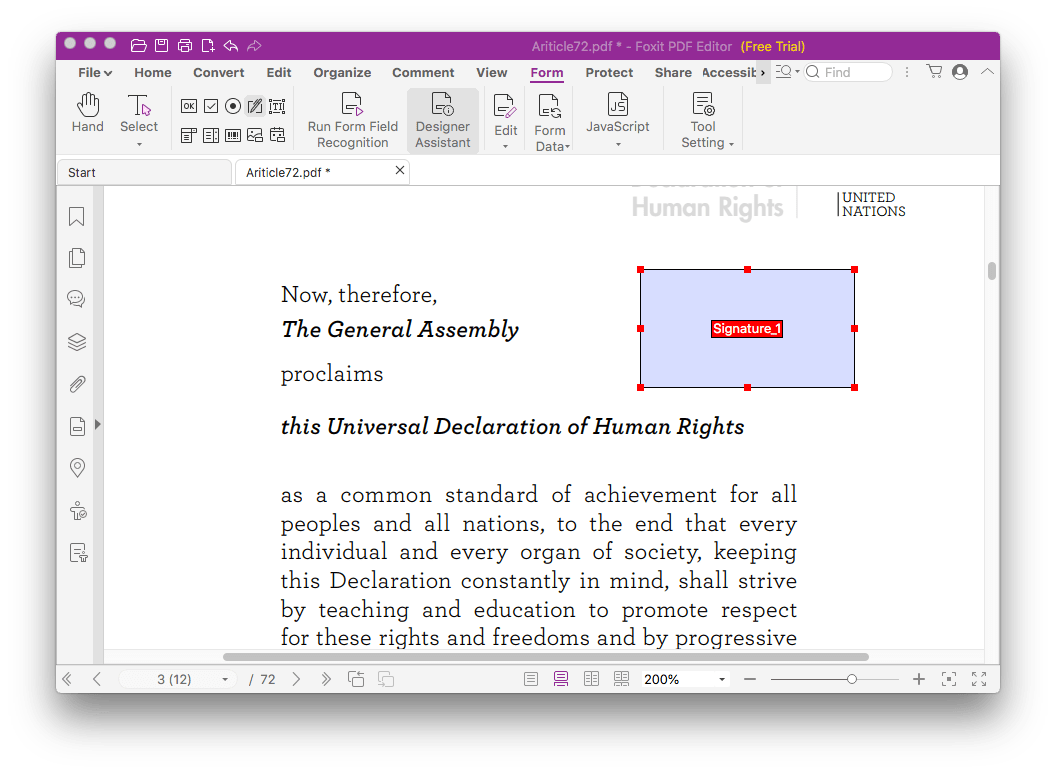Viewport: 1056px width, 773px height.
Task: Expand the JavaScript dropdown
Action: click(617, 127)
